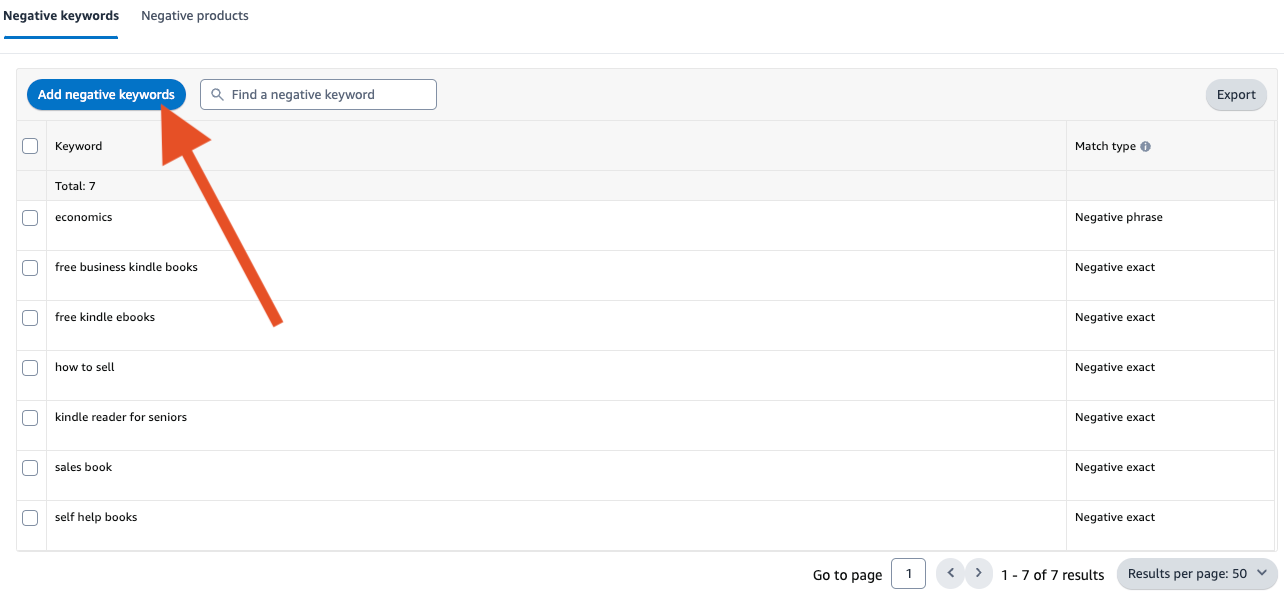Select 'kindle reader for seniors' checkbox
Image resolution: width=1284 pixels, height=596 pixels.
30,417
